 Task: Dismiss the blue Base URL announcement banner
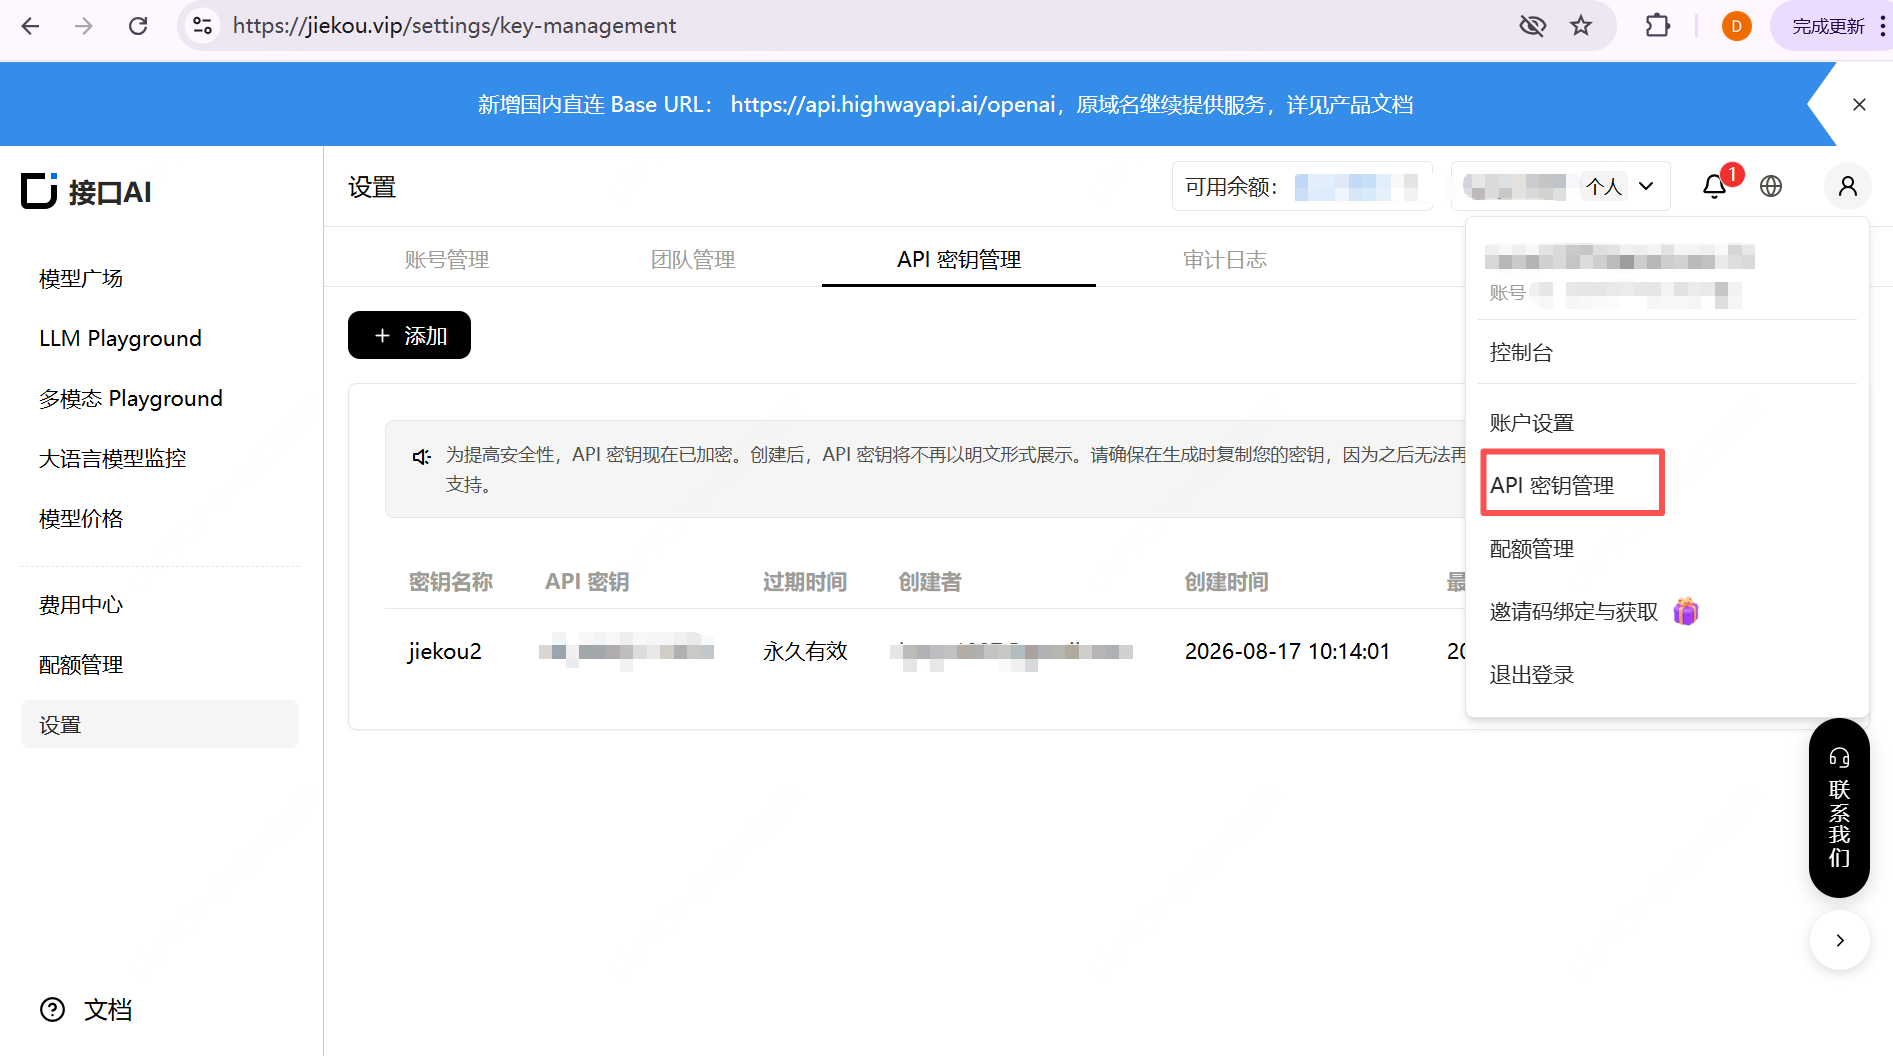pos(1859,104)
